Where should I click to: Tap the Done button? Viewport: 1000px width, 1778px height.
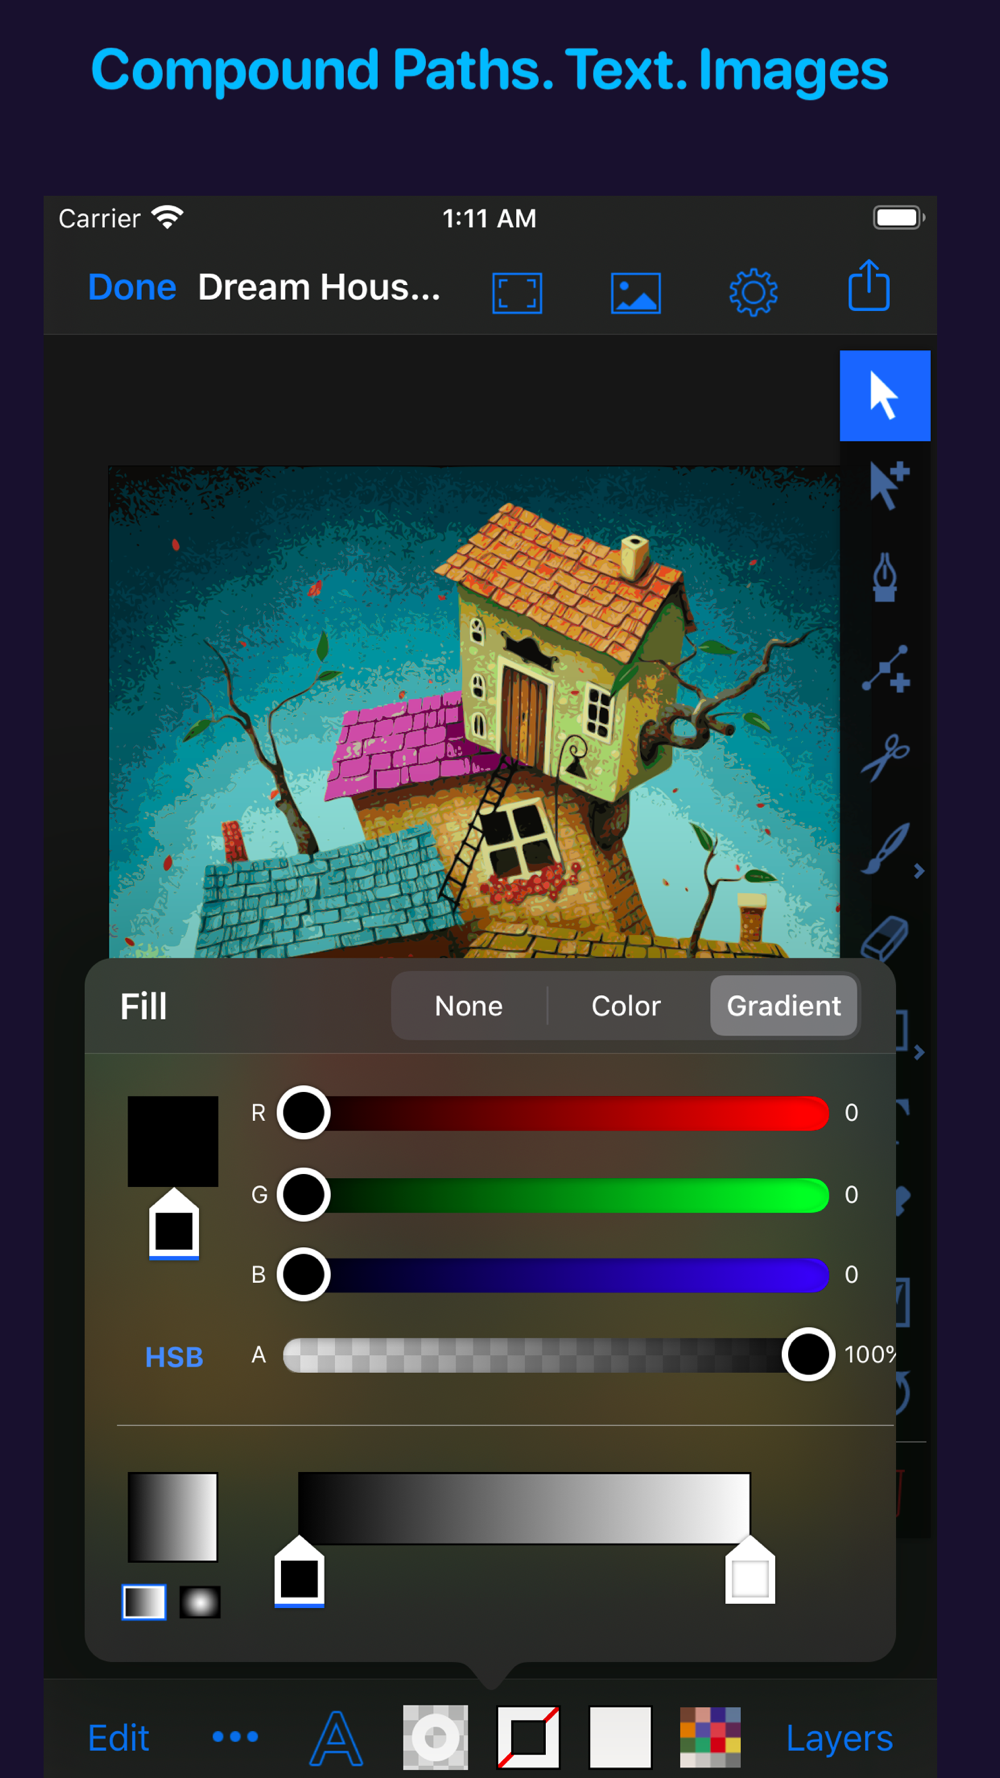pyautogui.click(x=132, y=288)
